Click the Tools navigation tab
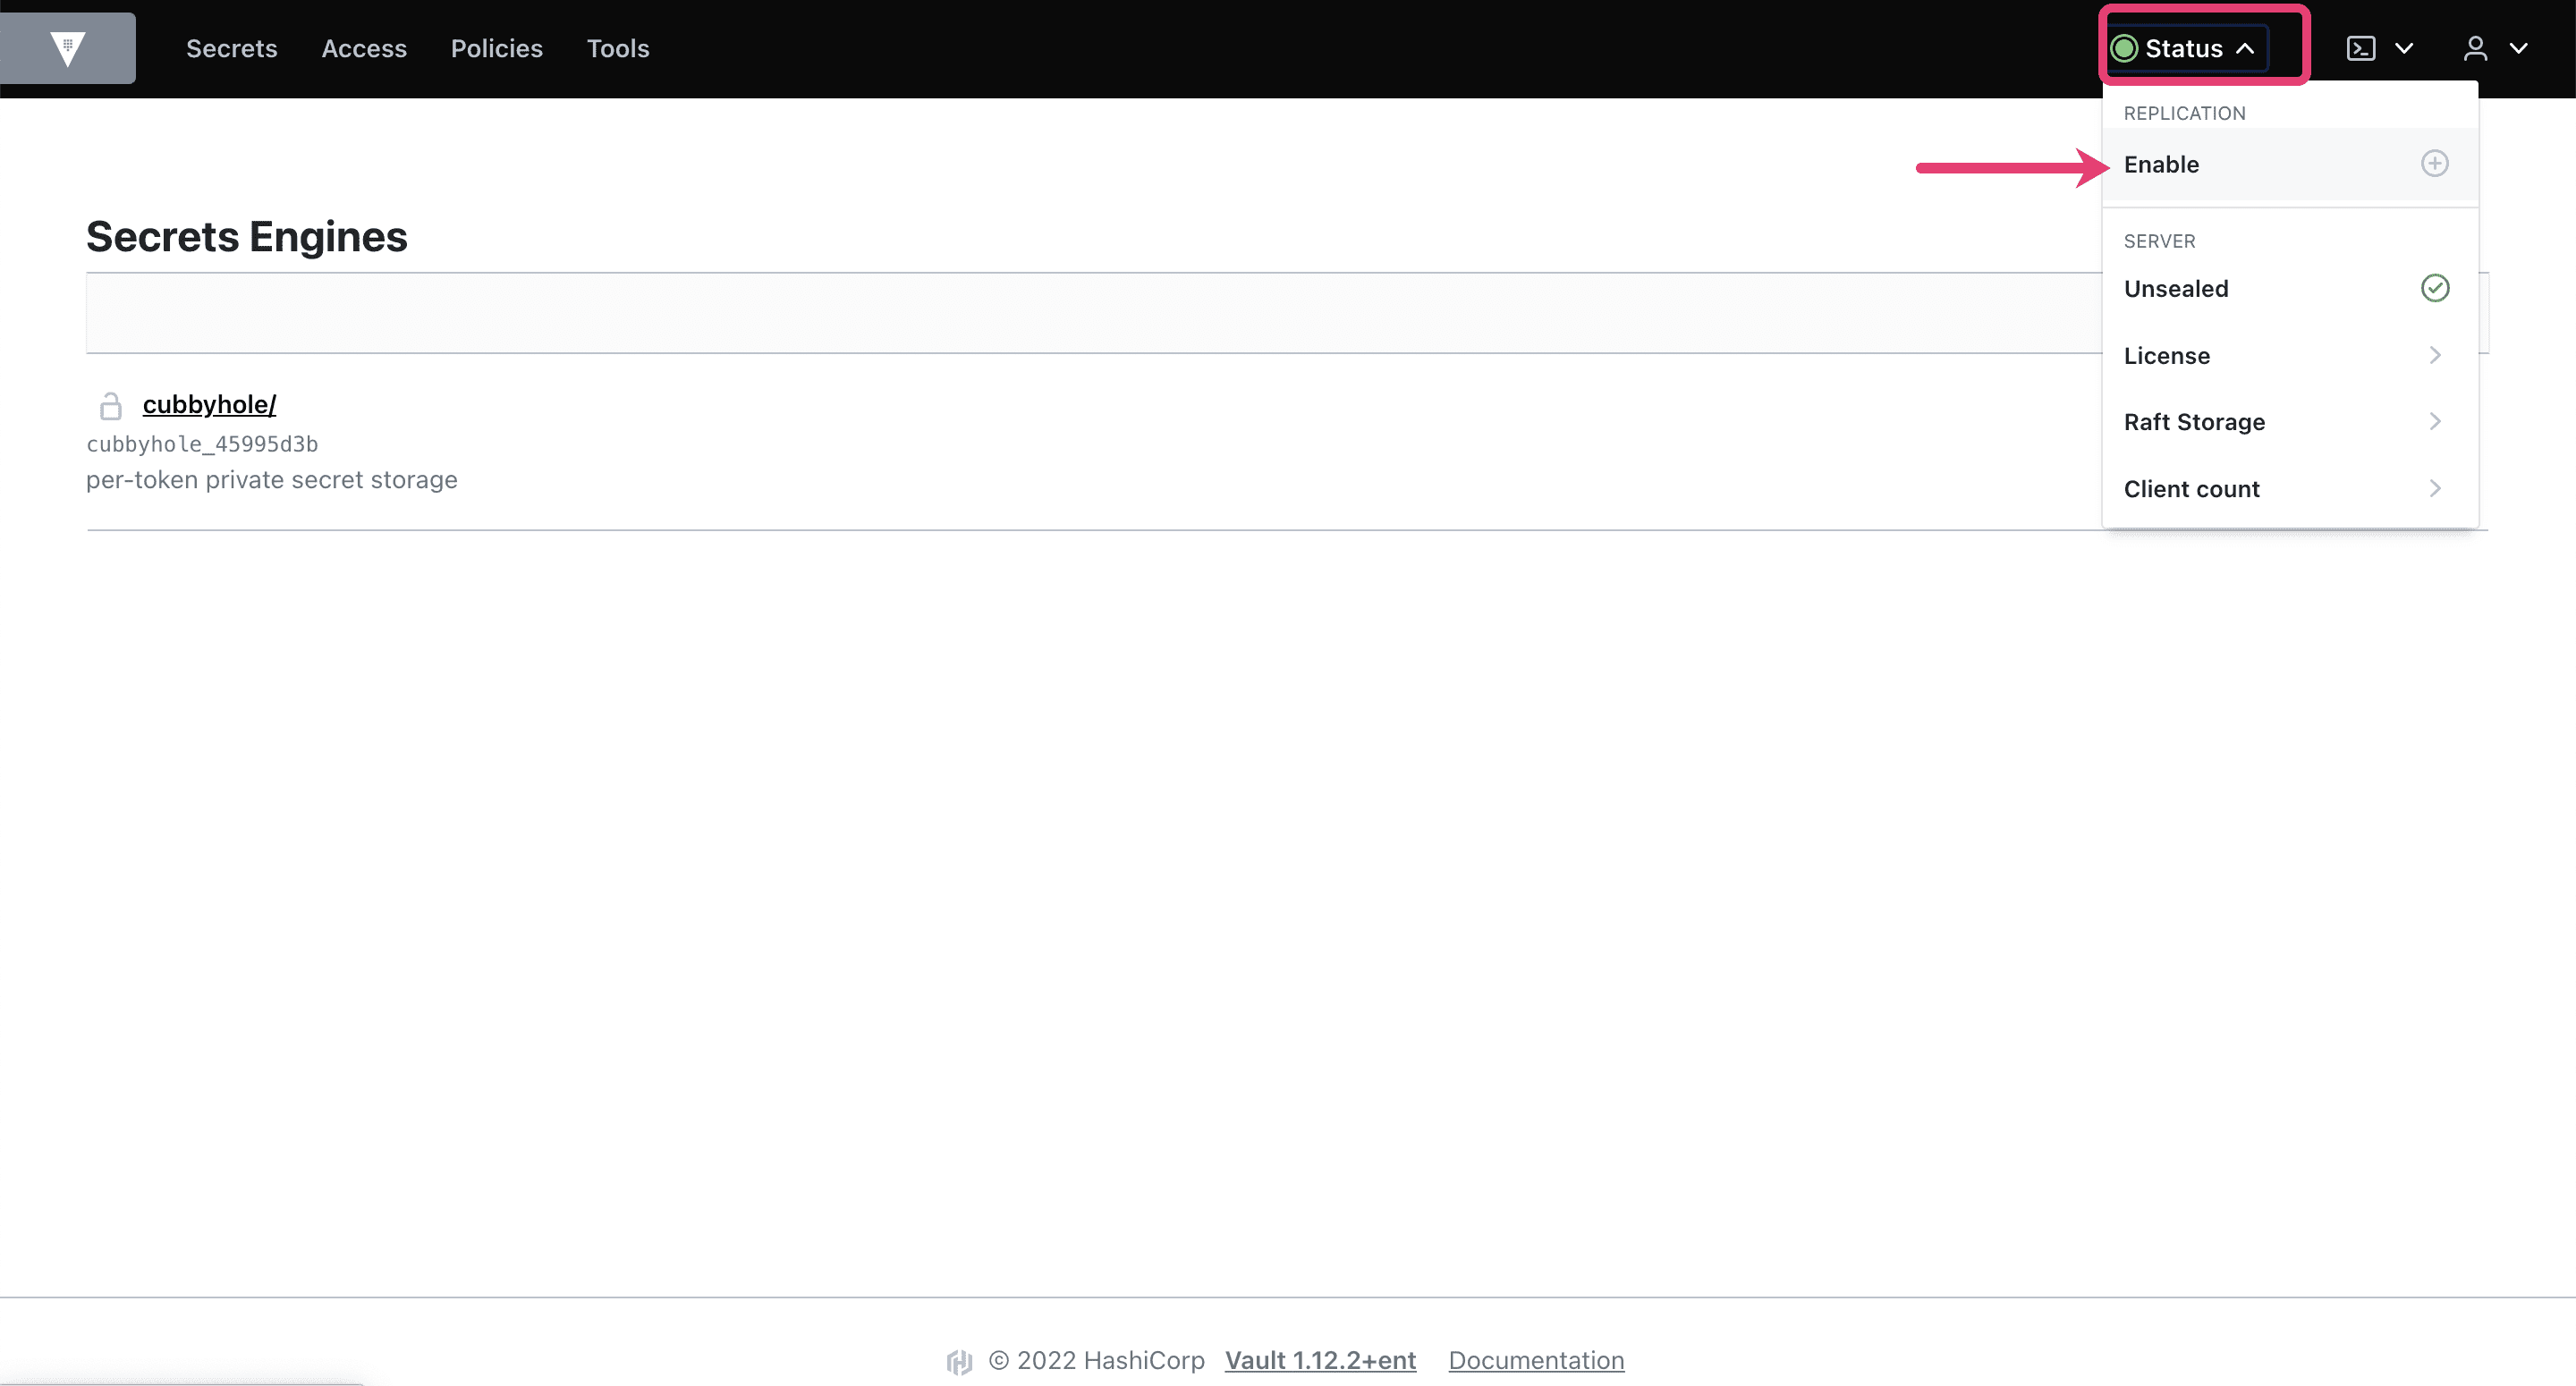 coord(616,46)
